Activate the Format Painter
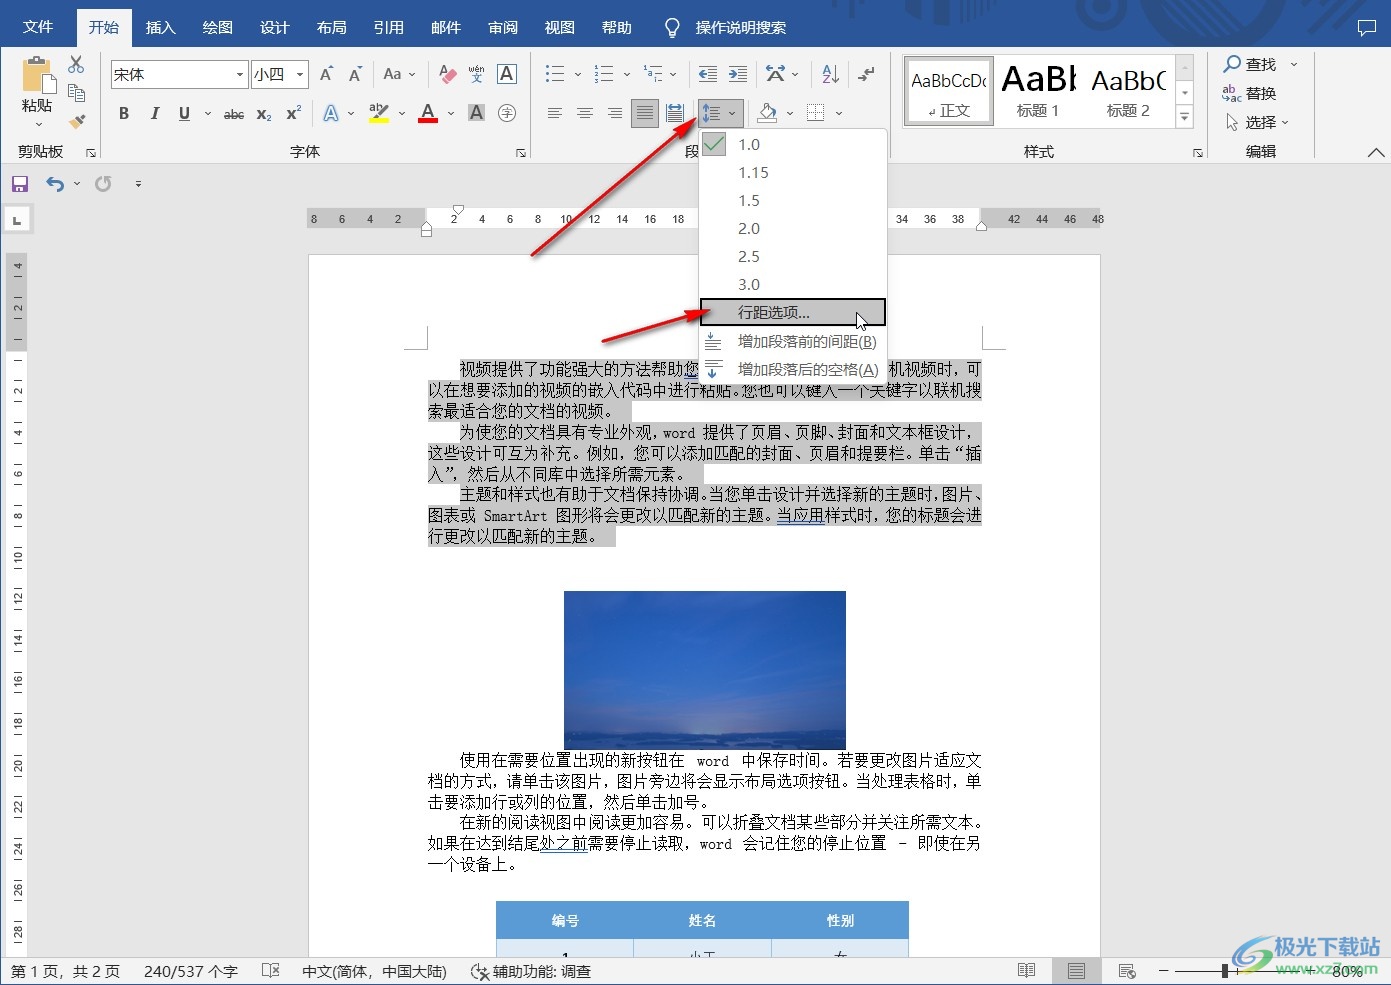1391x985 pixels. click(76, 121)
